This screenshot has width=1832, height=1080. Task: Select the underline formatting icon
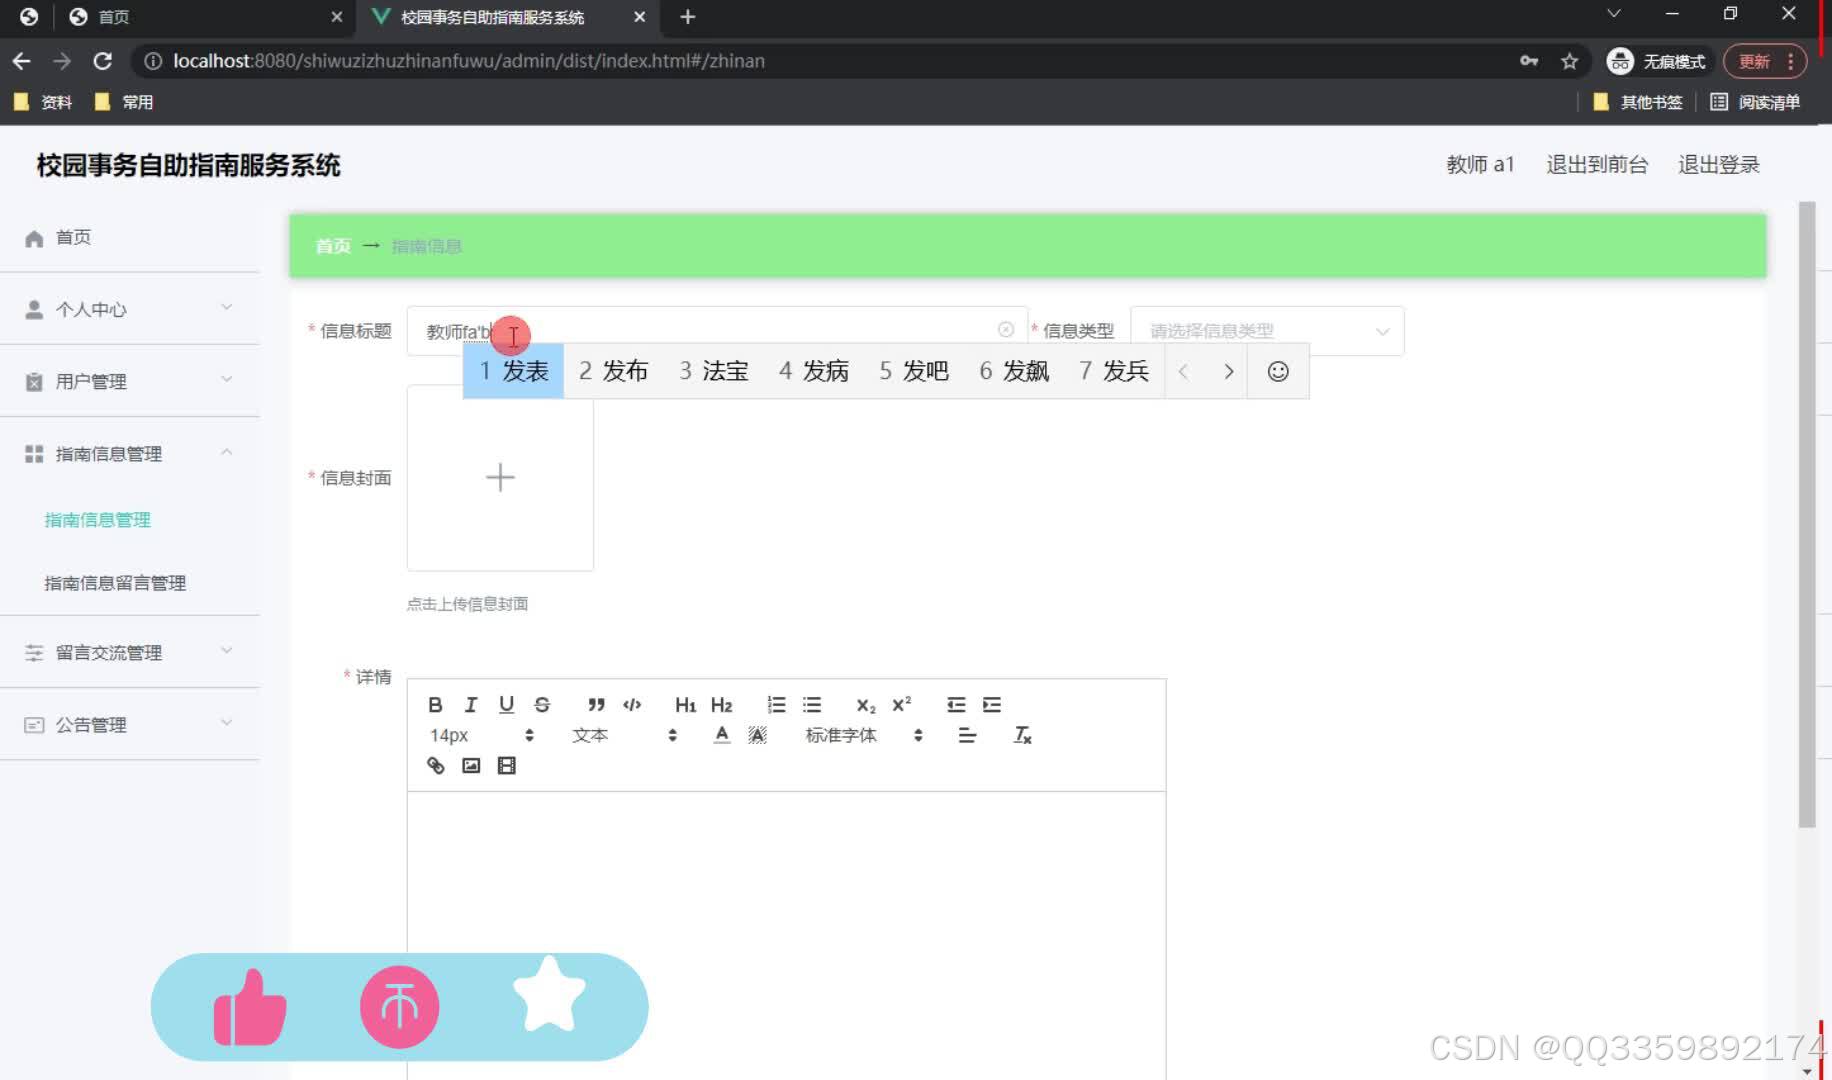[506, 704]
